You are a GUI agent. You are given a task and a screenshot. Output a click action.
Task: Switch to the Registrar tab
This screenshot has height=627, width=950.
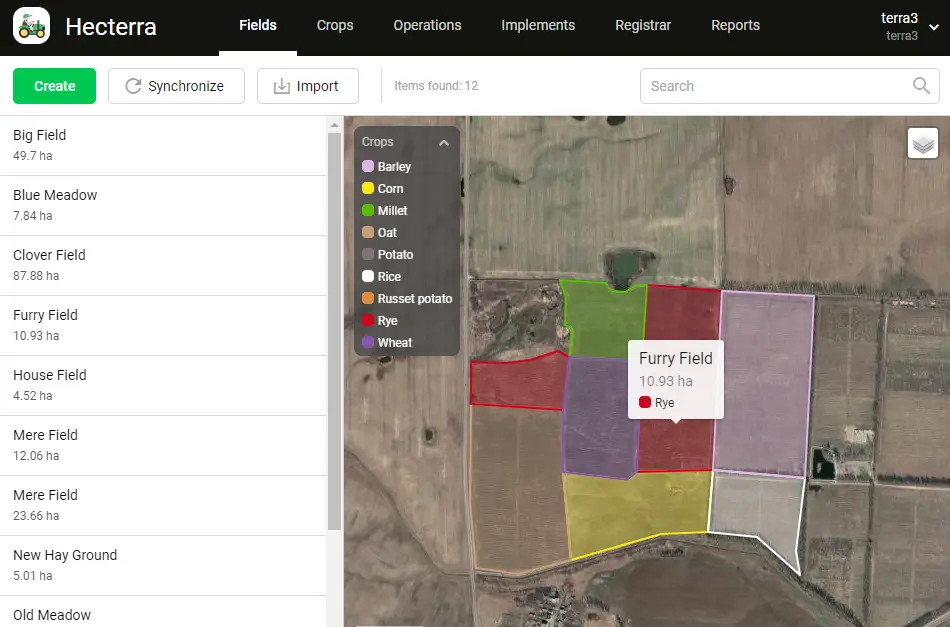pos(643,25)
